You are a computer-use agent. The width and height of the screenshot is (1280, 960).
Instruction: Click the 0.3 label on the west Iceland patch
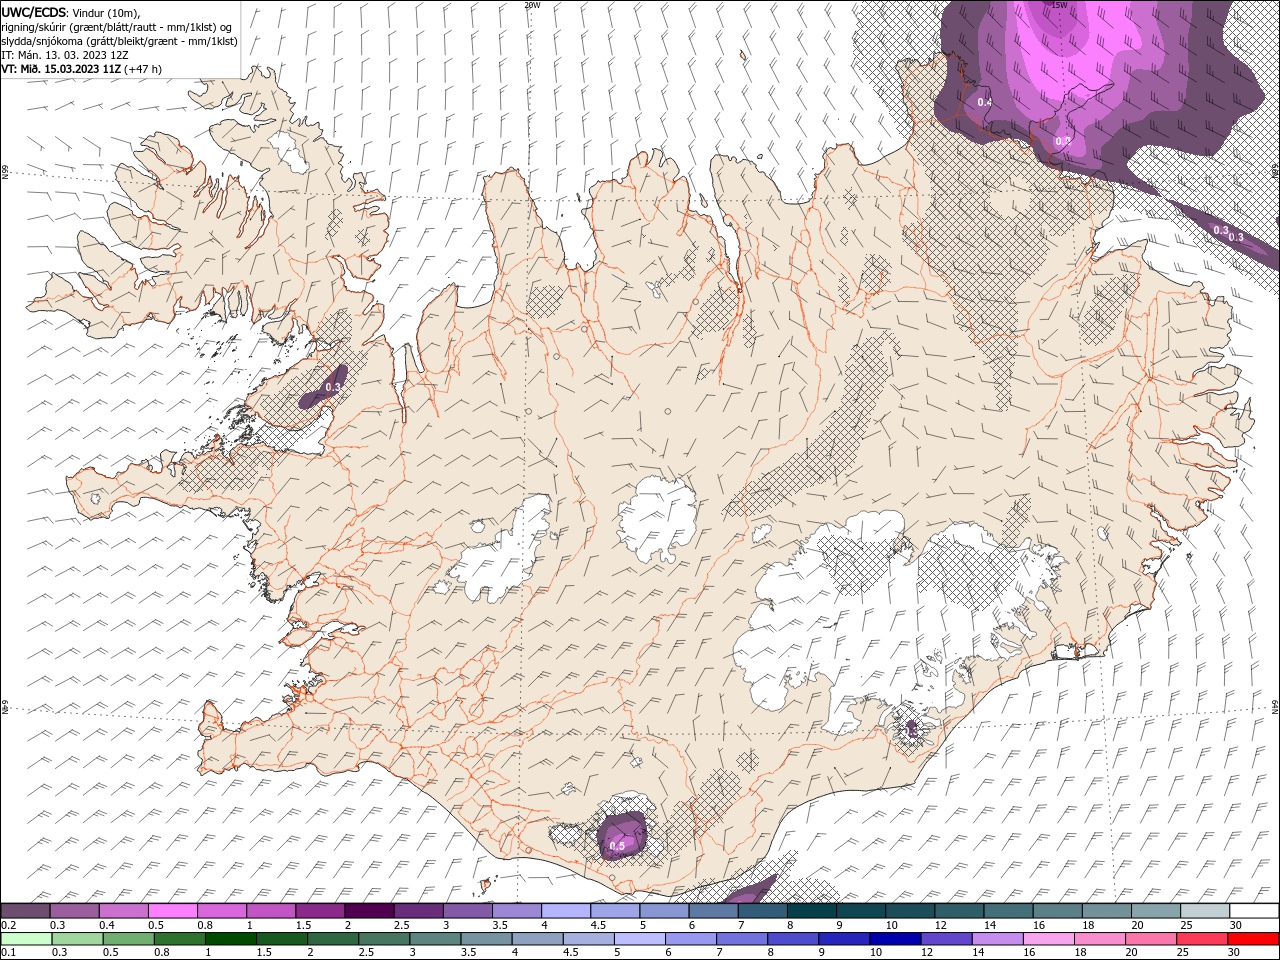[x=334, y=386]
